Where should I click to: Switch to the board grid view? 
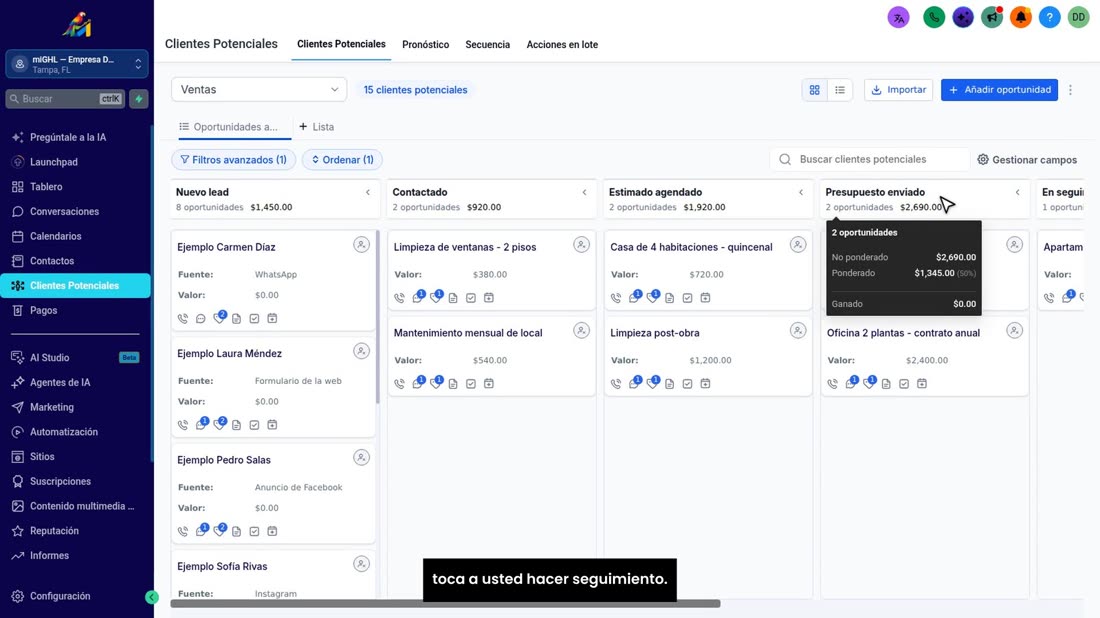814,90
